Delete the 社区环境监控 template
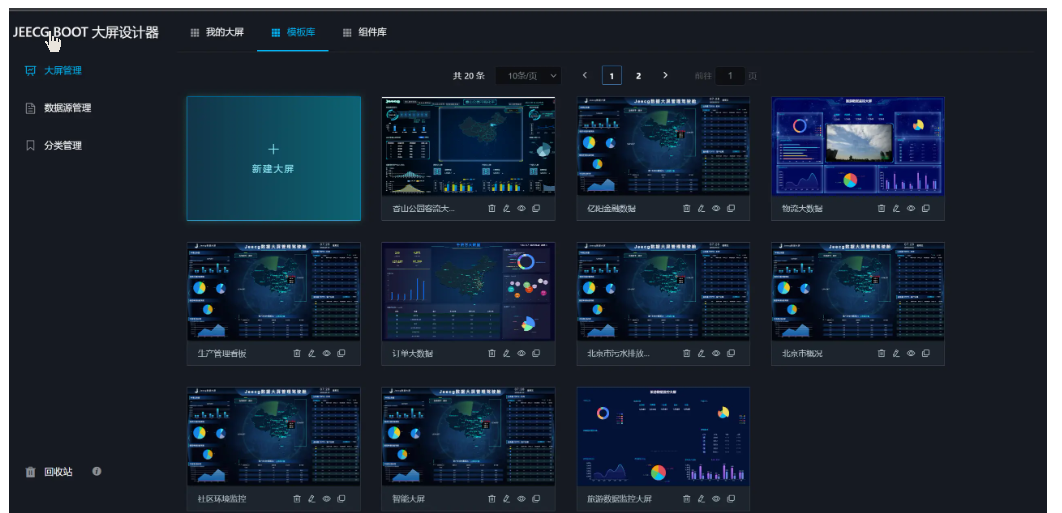Viewport: 1062px width, 513px height. pos(297,499)
